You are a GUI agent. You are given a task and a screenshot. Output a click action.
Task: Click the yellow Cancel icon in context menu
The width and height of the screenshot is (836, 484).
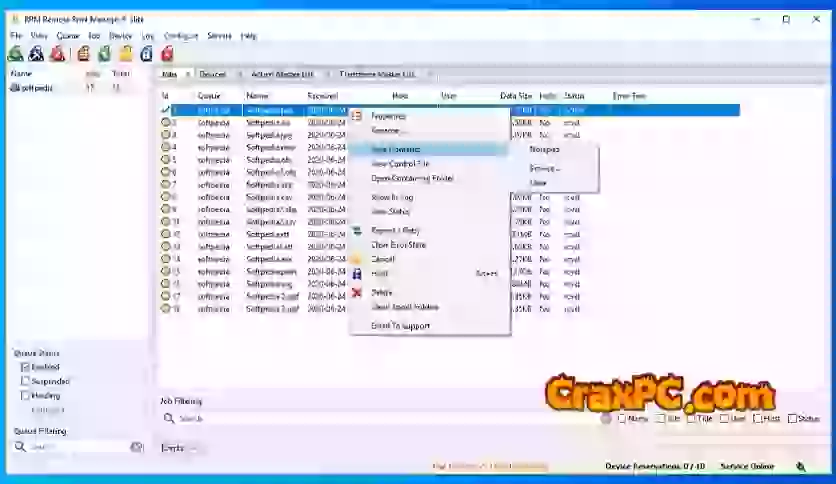357,260
